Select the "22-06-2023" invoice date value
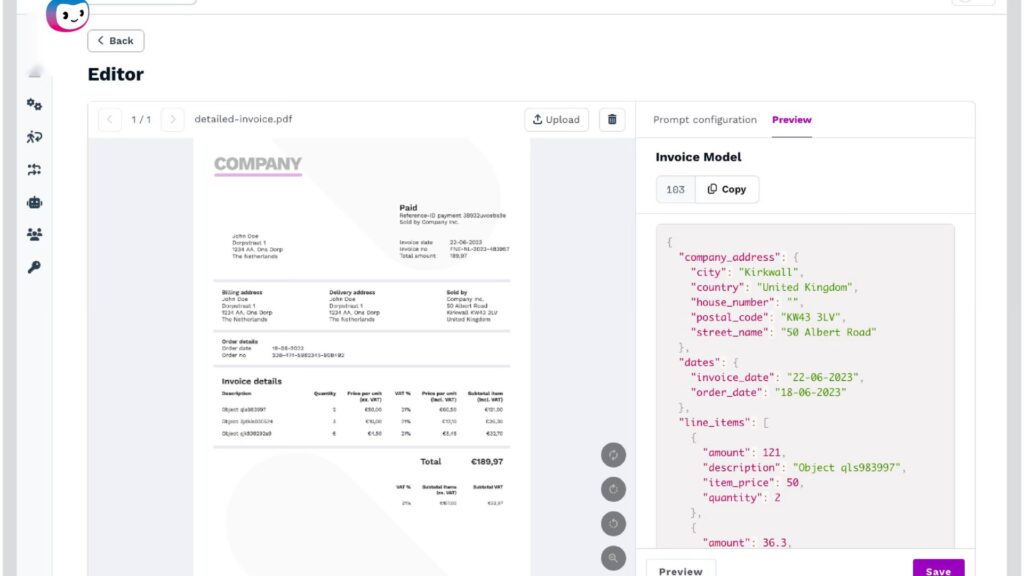The width and height of the screenshot is (1024, 576). [823, 377]
